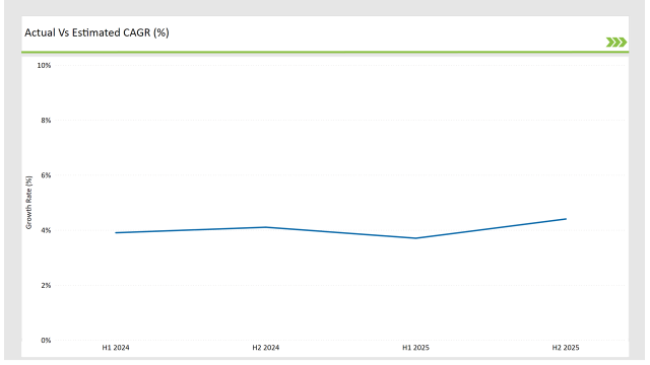Click the blue line between H1 2024 and H2 2024

coord(191,230)
